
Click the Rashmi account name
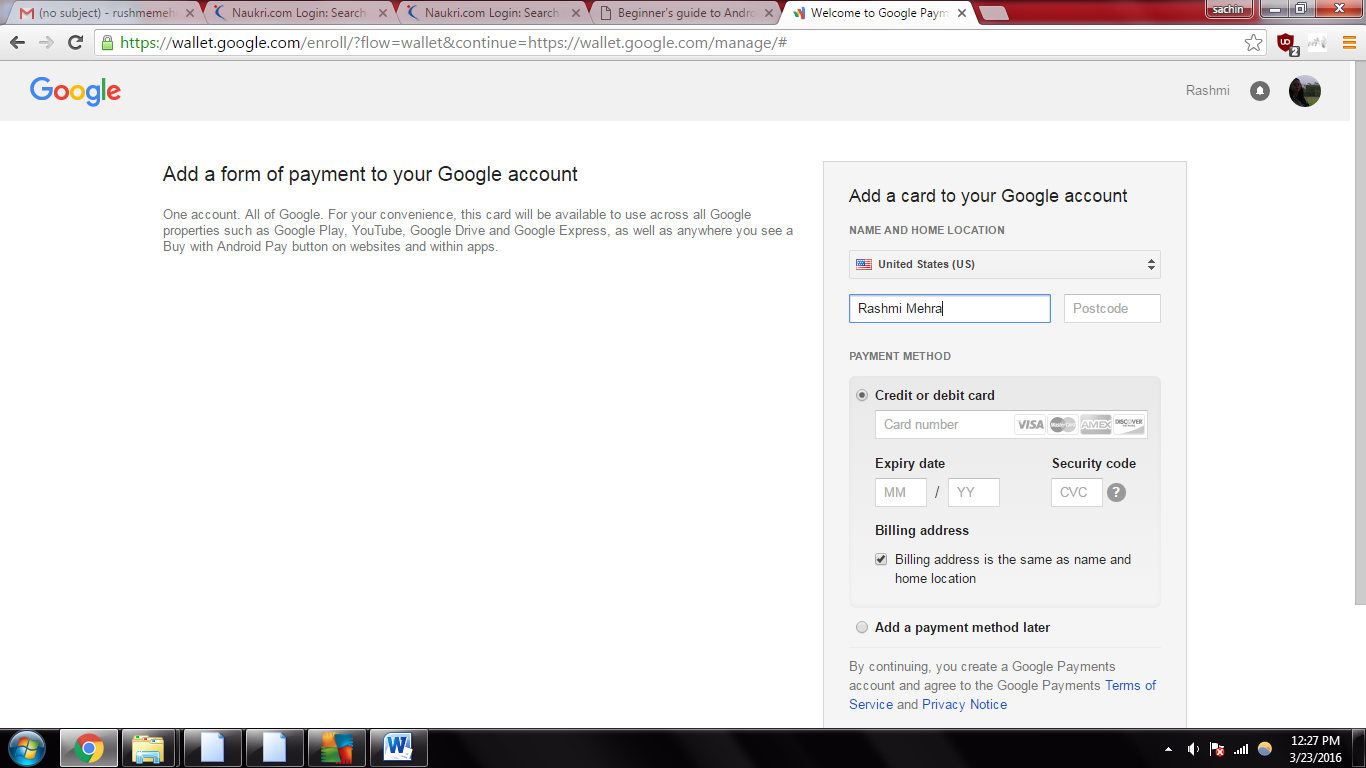pos(1207,91)
